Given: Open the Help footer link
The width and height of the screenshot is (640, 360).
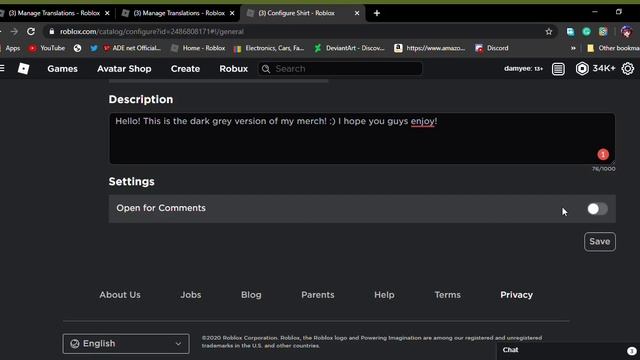Looking at the screenshot, I should point(384,295).
